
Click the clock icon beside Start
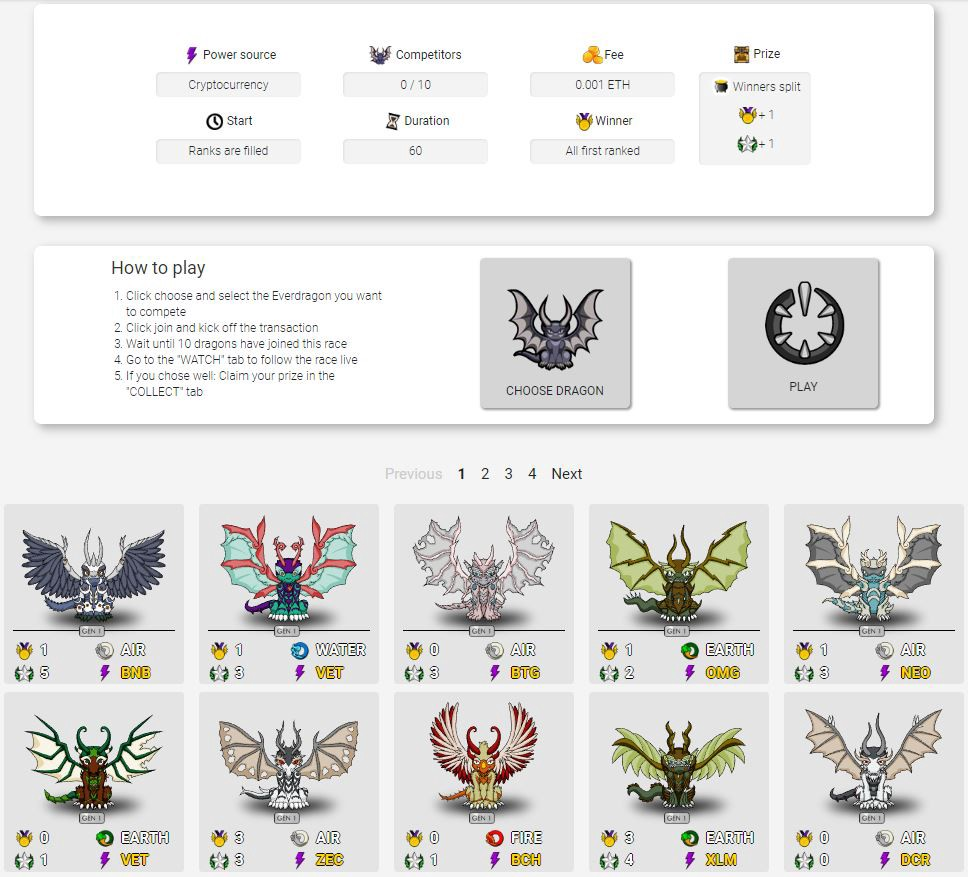[x=214, y=121]
